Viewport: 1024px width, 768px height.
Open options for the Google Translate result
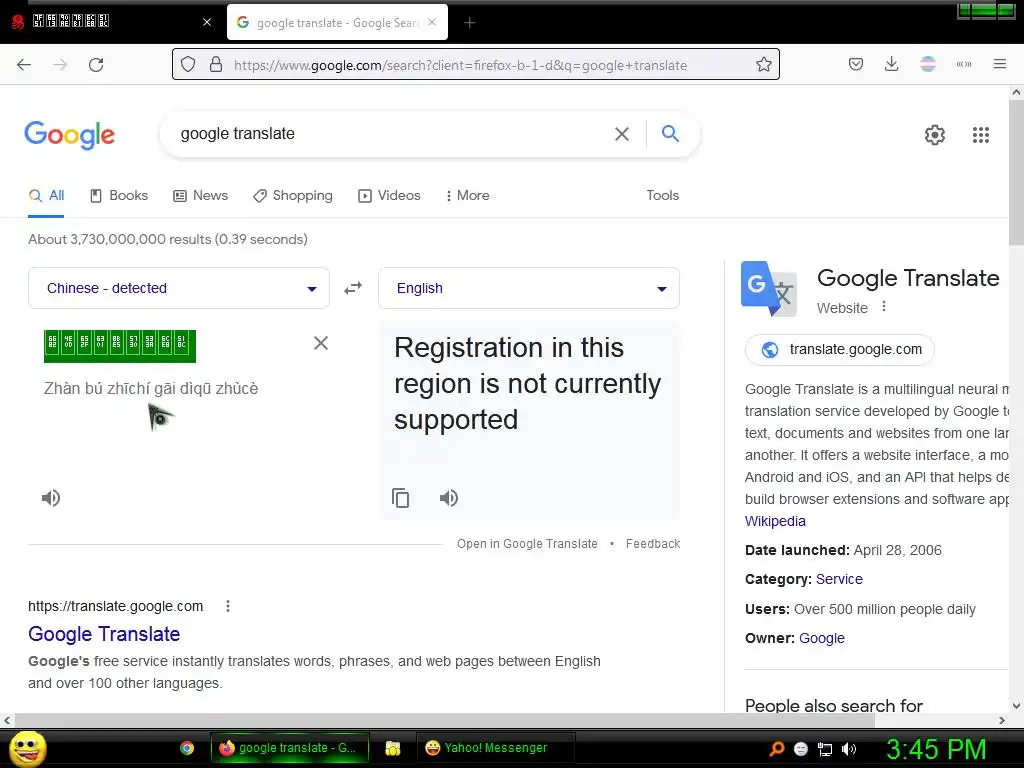click(228, 606)
